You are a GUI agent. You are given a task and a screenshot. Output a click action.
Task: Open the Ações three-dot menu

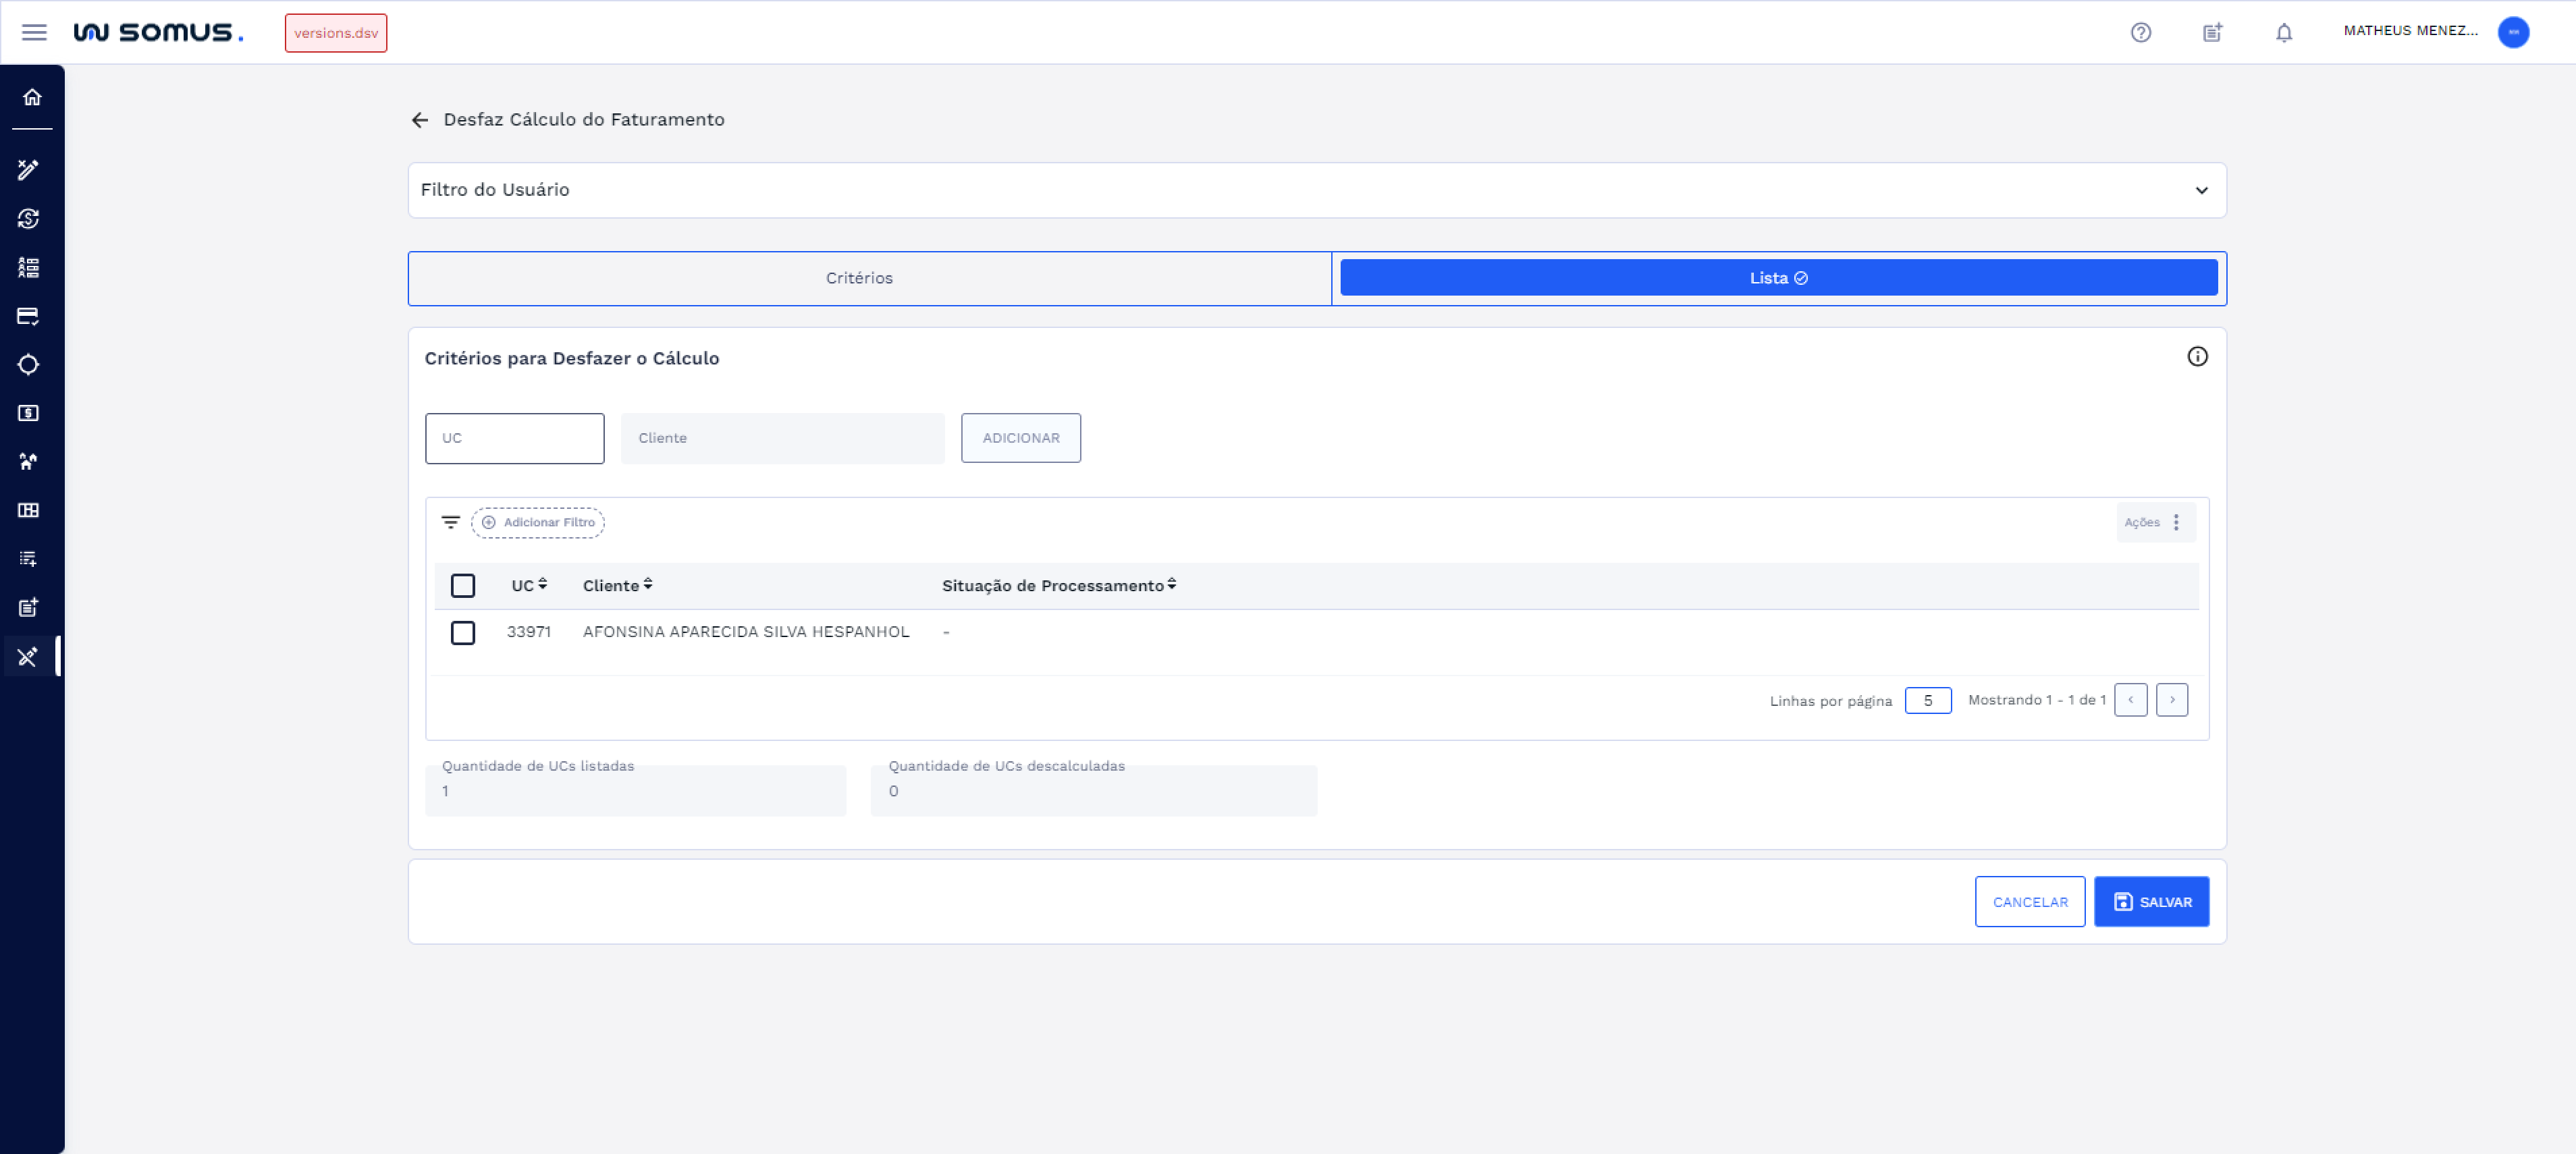point(2176,522)
